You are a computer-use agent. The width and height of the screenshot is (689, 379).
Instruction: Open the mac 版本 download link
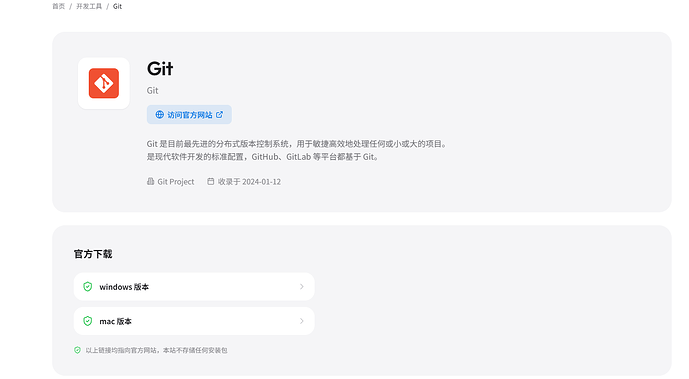click(x=194, y=321)
